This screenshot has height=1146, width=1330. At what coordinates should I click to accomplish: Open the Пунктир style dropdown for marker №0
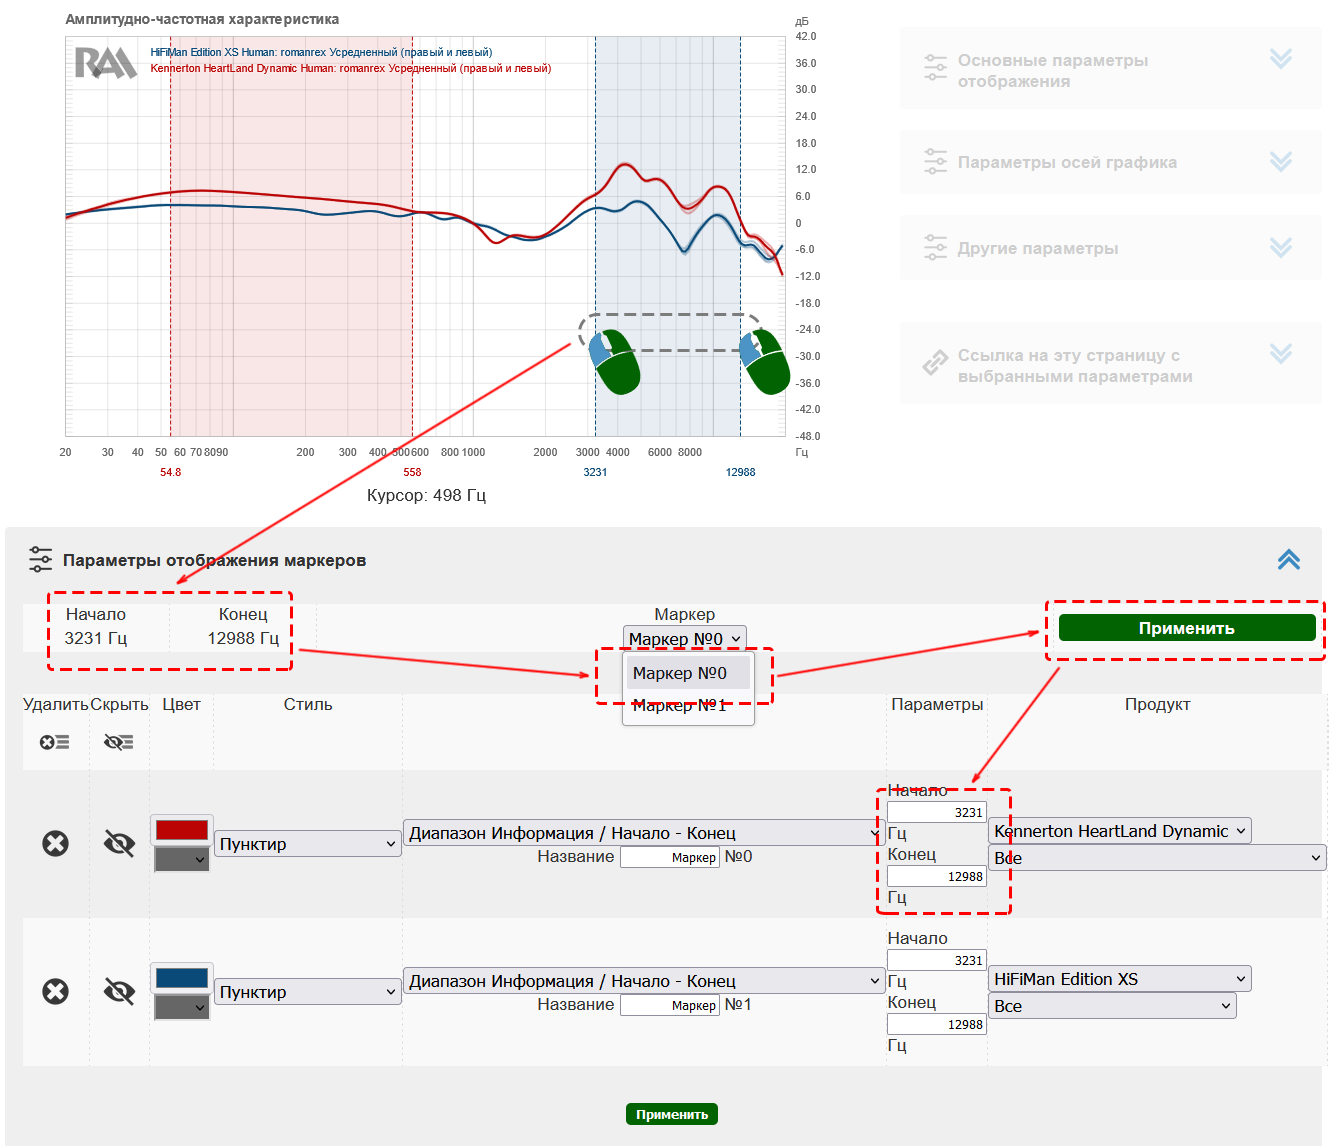pos(308,844)
